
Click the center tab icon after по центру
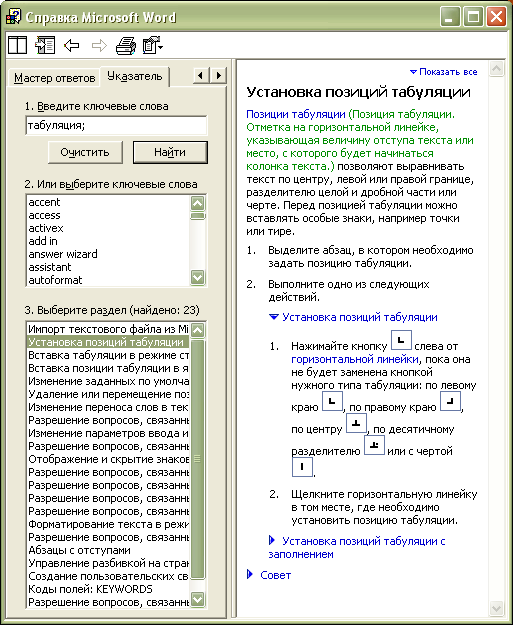[x=356, y=423]
